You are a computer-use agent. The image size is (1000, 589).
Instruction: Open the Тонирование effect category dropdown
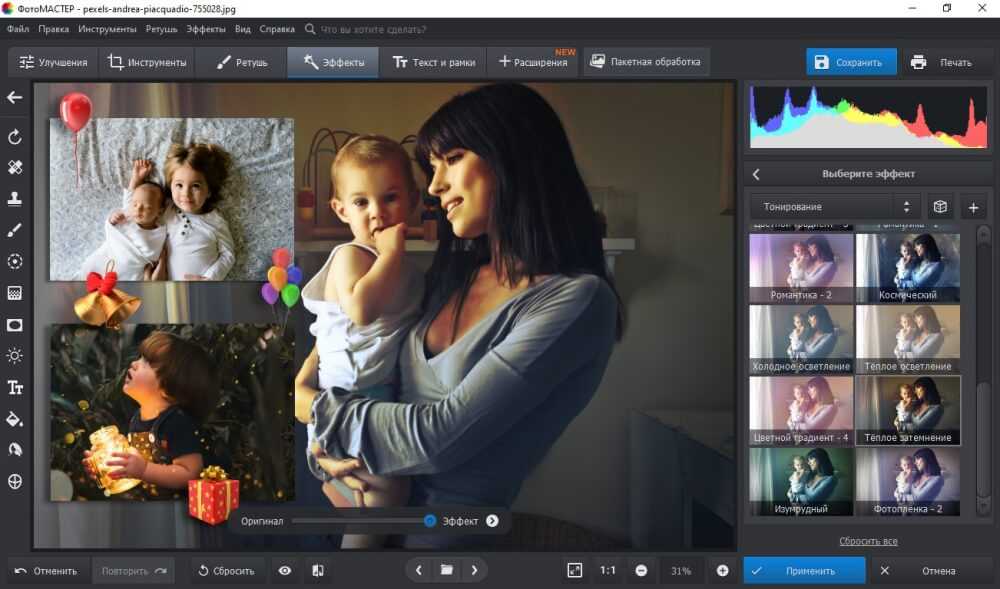click(x=834, y=207)
